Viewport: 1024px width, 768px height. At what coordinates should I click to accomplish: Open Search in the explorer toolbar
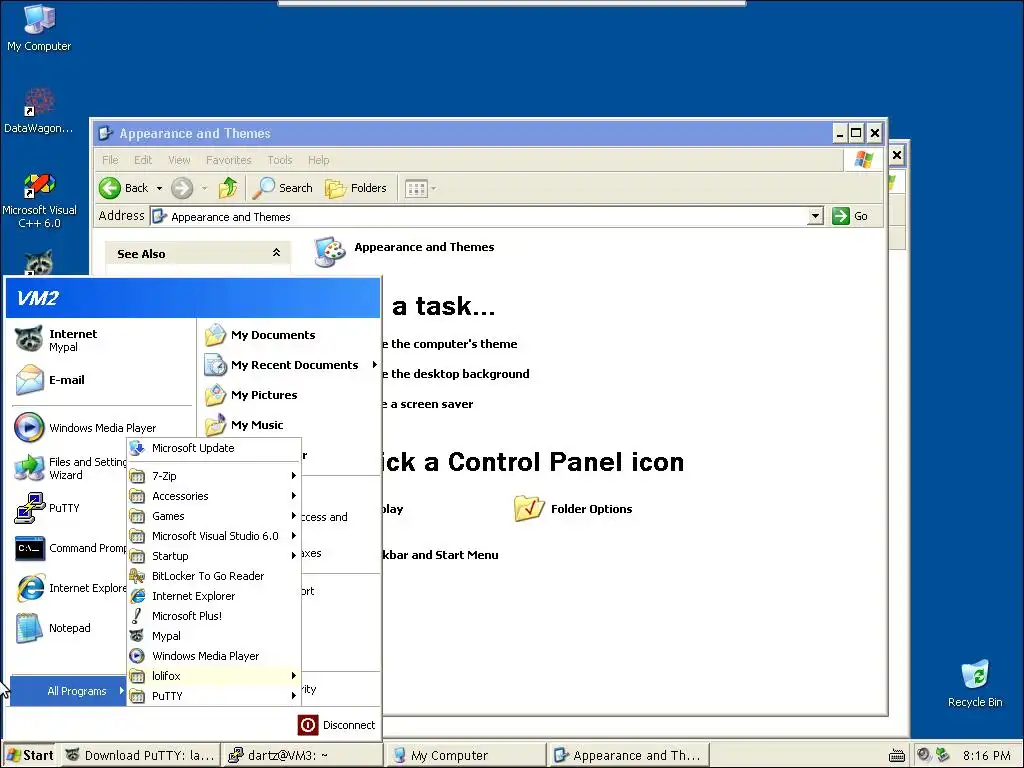pyautogui.click(x=283, y=188)
